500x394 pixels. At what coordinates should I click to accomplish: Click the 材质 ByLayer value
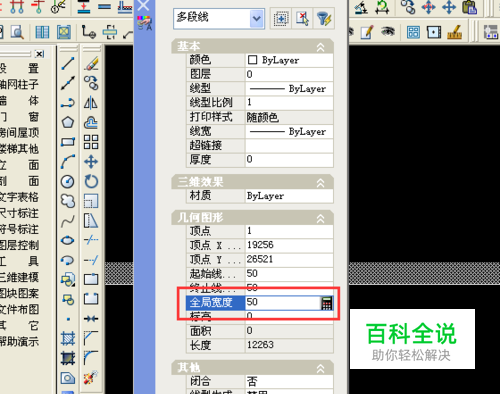pos(289,196)
